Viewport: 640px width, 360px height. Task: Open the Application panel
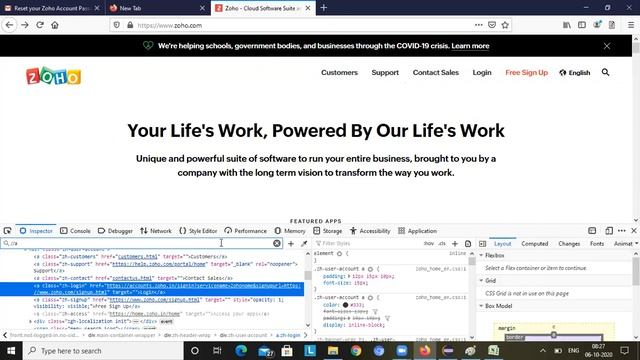pyautogui.click(x=418, y=231)
